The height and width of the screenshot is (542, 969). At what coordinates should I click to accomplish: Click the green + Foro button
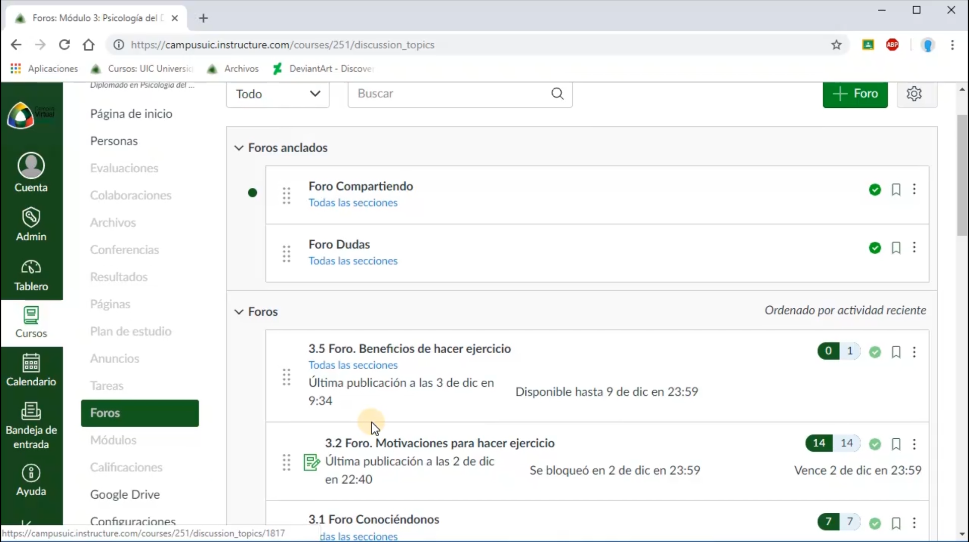(x=855, y=94)
